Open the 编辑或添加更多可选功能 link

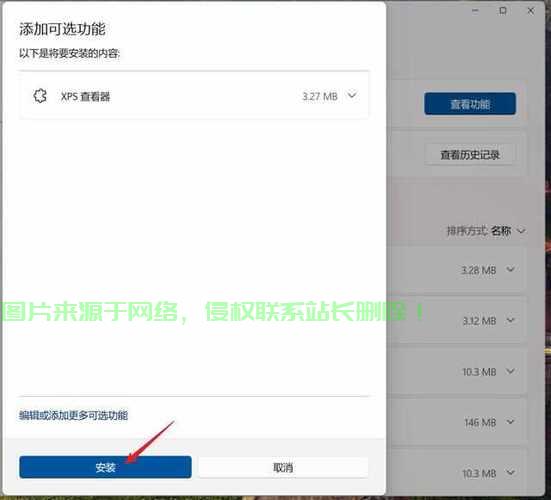pyautogui.click(x=73, y=415)
